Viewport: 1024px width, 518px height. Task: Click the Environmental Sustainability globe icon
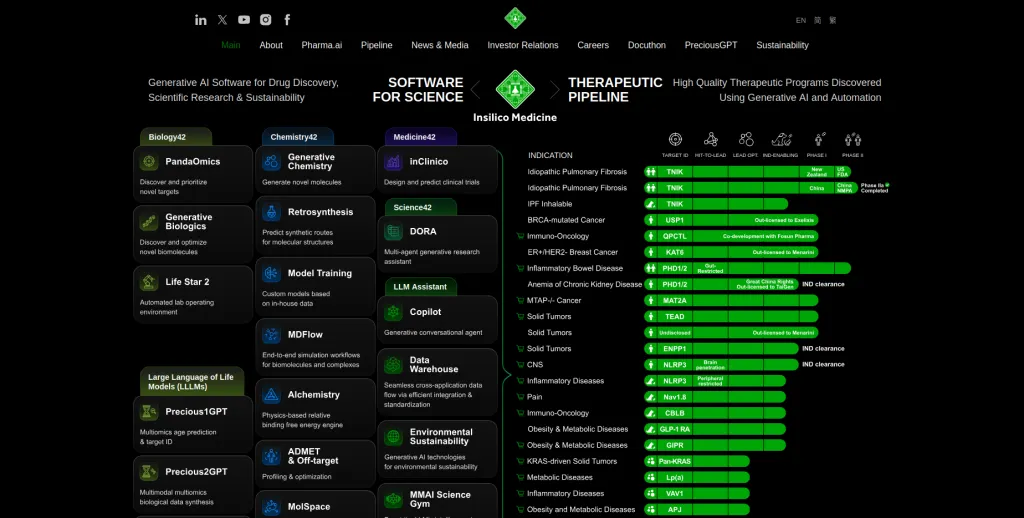[393, 436]
